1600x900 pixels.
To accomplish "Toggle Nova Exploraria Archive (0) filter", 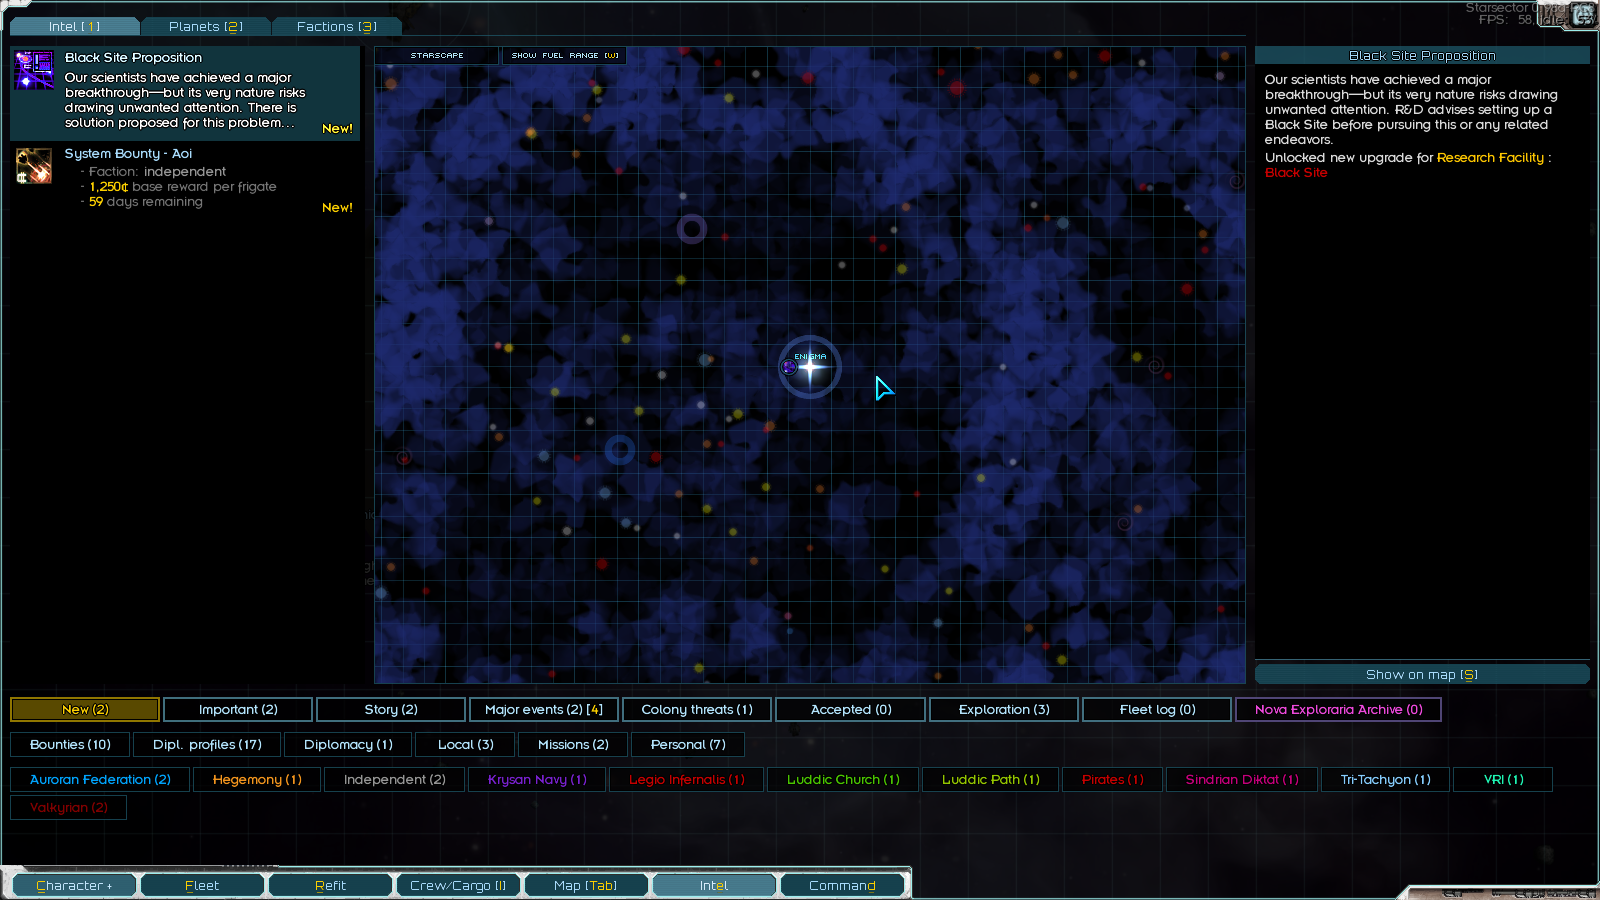I will [x=1338, y=709].
